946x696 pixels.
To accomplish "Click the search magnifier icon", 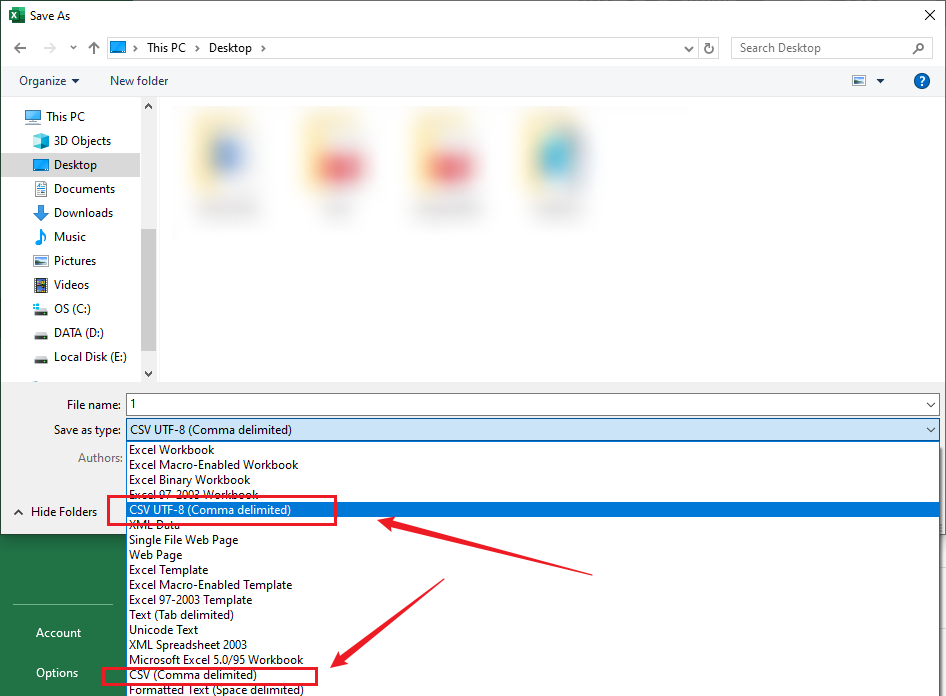I will pyautogui.click(x=918, y=48).
